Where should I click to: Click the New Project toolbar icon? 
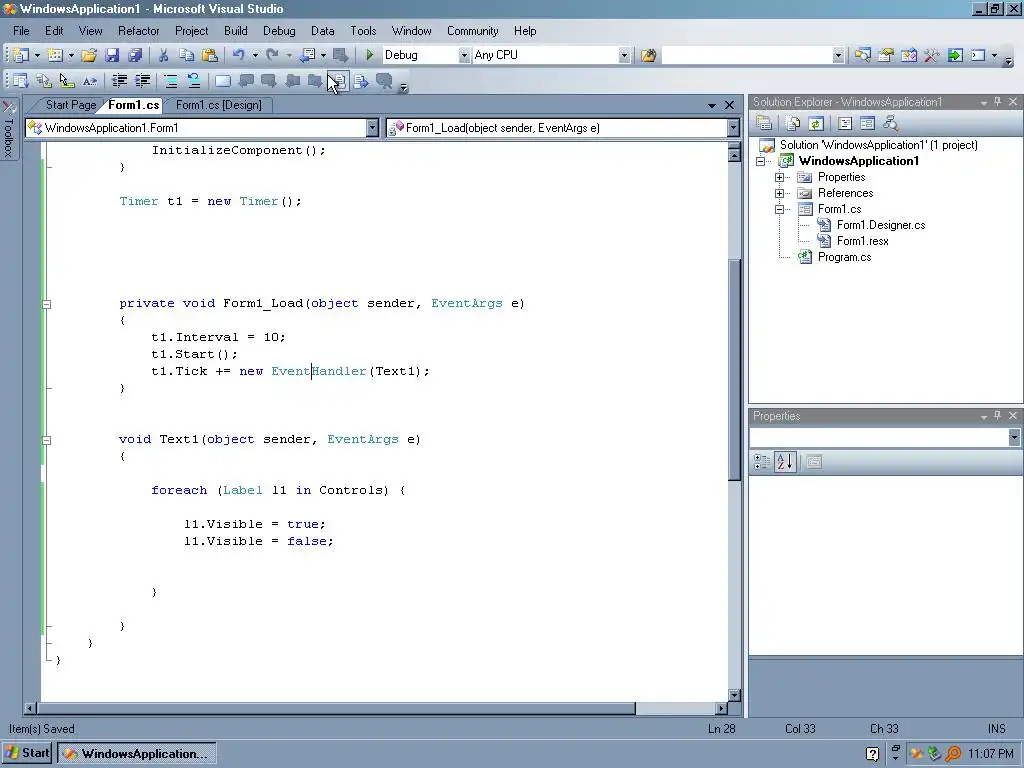click(21, 56)
